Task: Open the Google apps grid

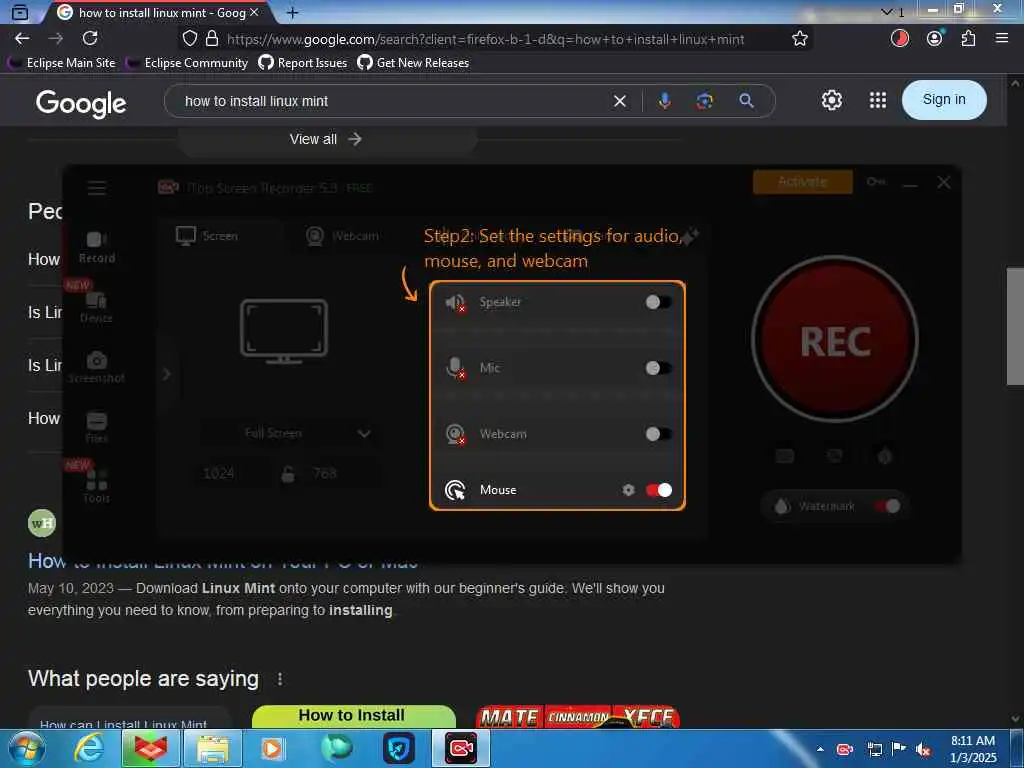Action: pos(878,100)
